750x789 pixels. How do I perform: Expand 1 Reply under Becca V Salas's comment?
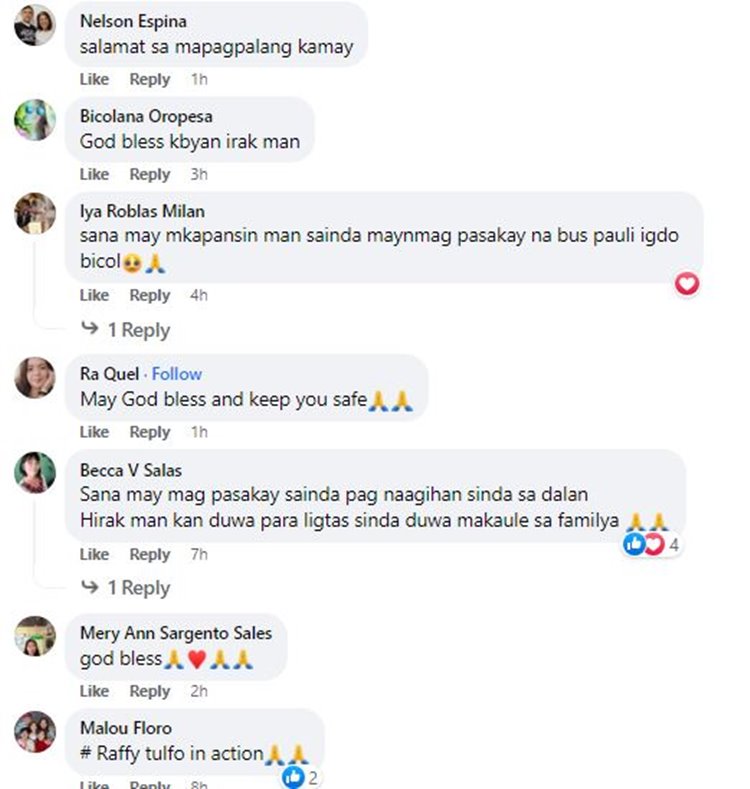coord(139,587)
